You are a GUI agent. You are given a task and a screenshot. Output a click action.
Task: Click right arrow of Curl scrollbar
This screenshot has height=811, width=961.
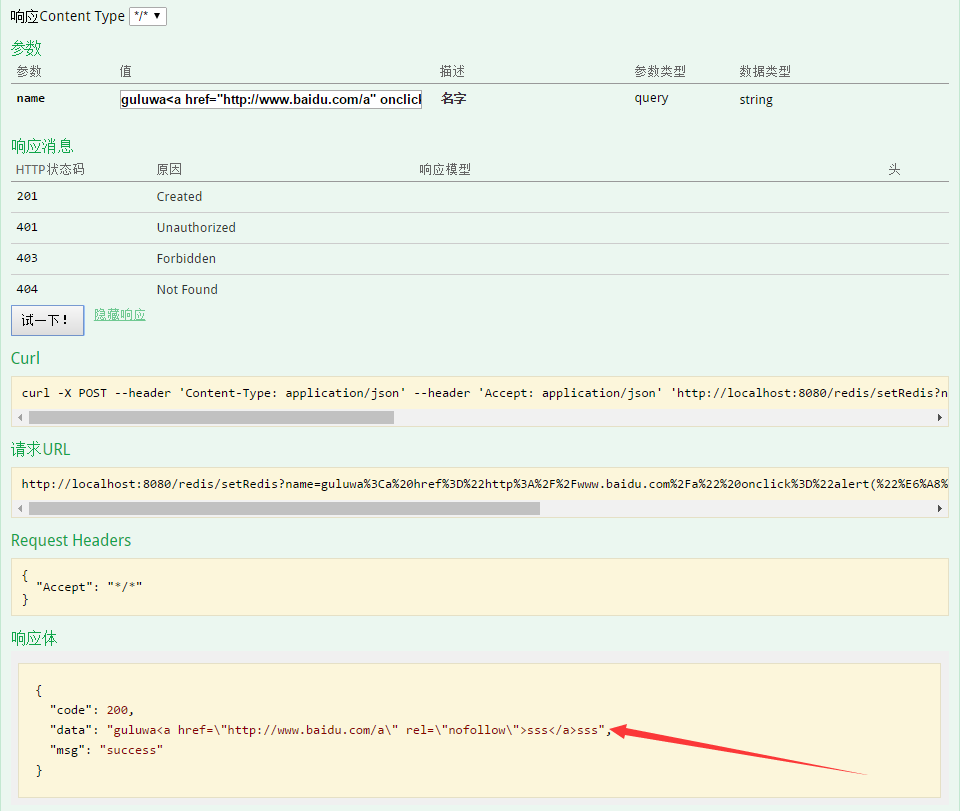(x=940, y=417)
